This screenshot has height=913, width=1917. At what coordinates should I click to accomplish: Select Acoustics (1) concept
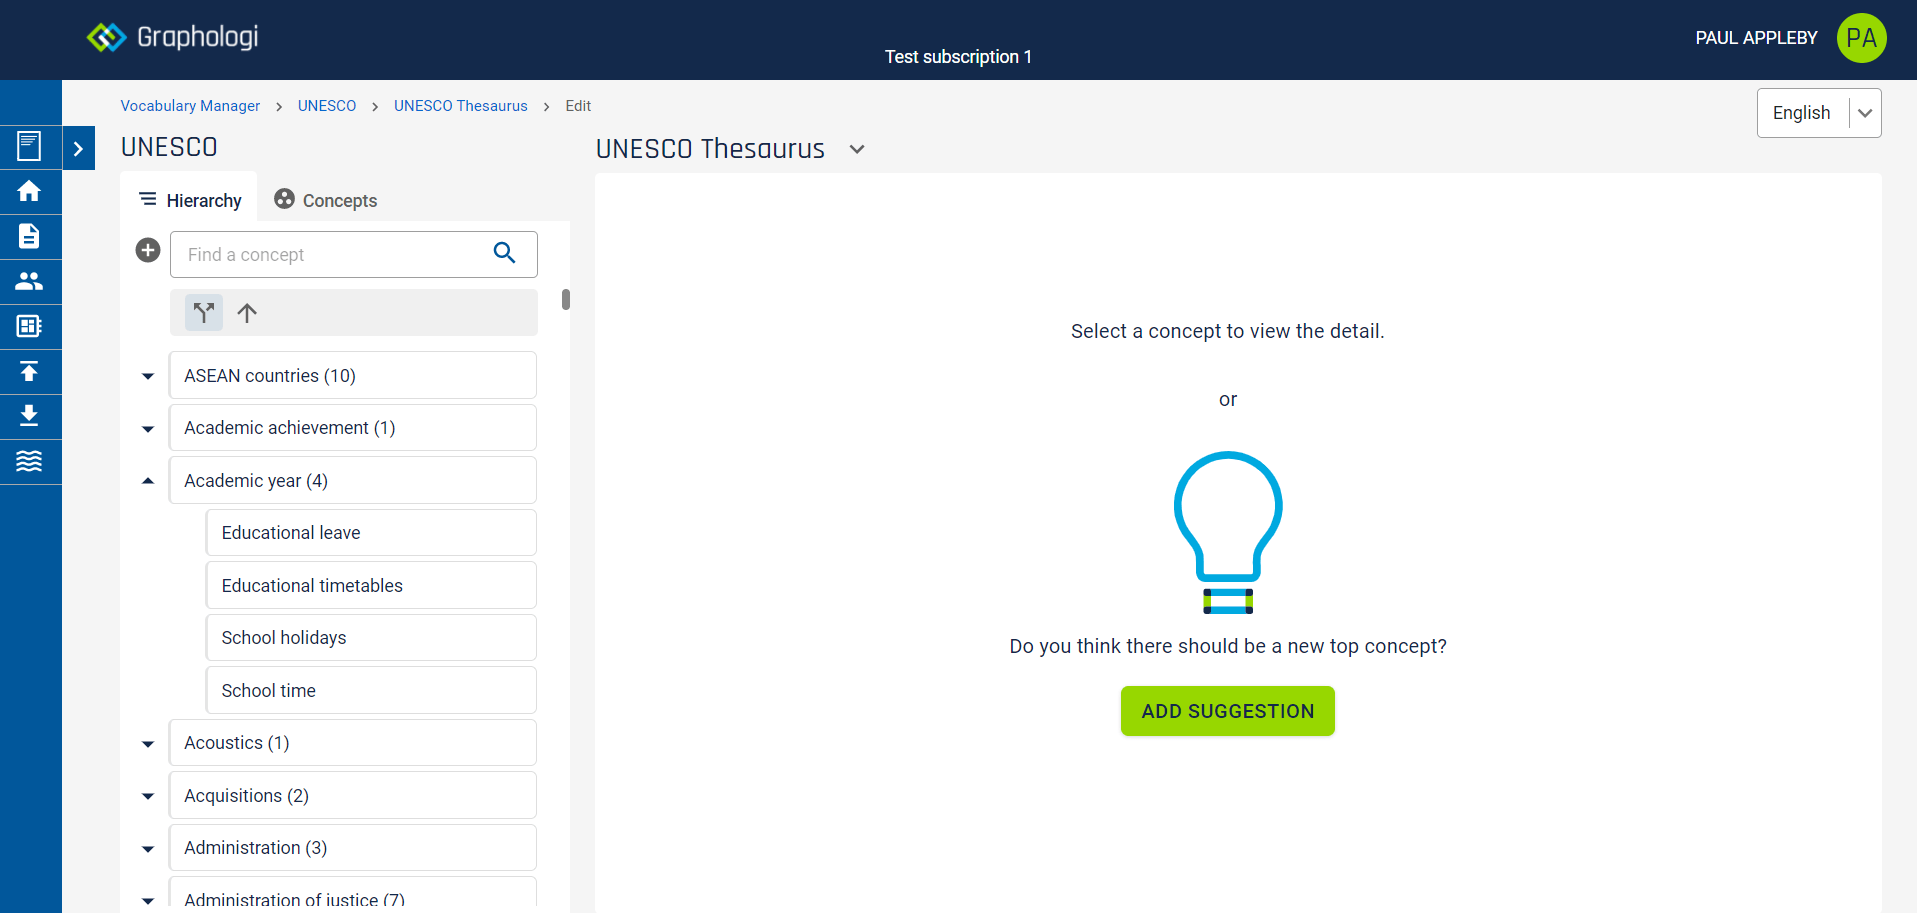(x=353, y=743)
